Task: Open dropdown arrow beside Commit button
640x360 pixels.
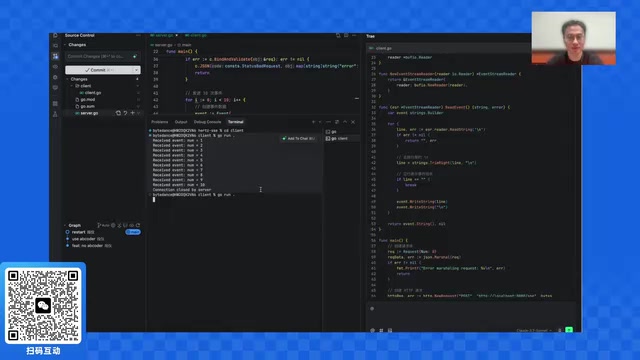Action: (137, 70)
